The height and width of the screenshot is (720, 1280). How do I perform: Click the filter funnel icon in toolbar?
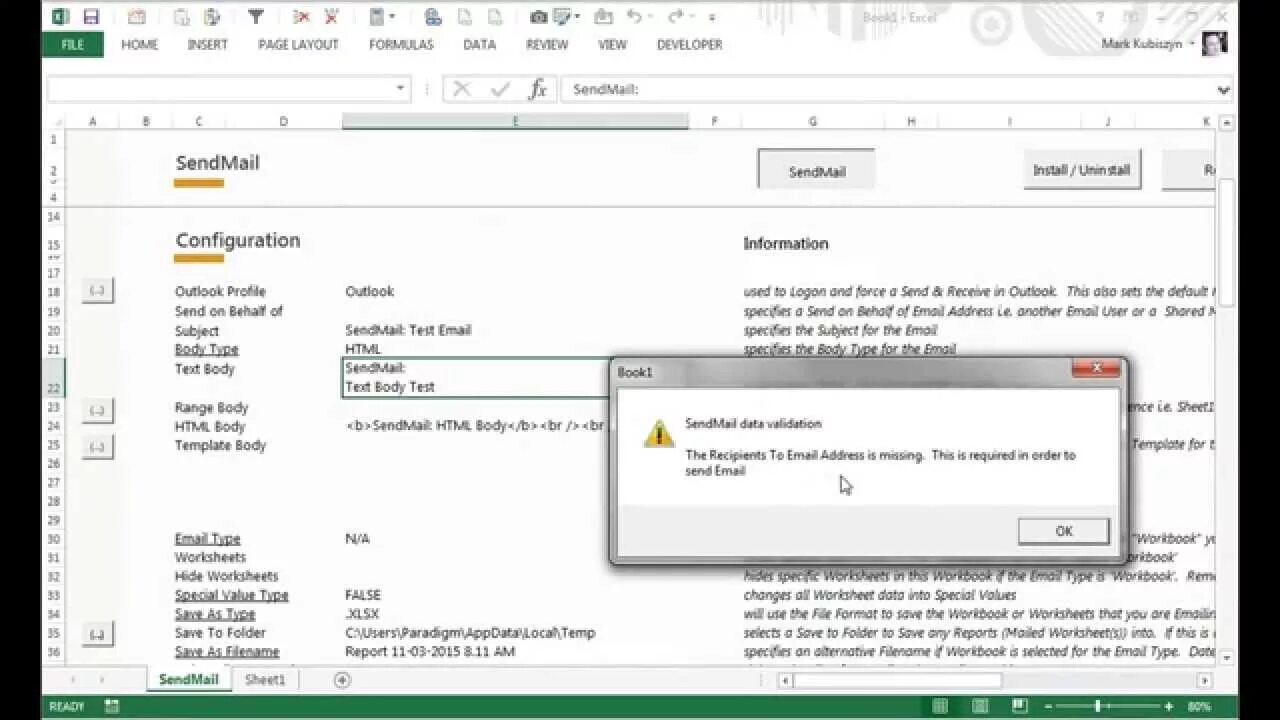point(256,17)
